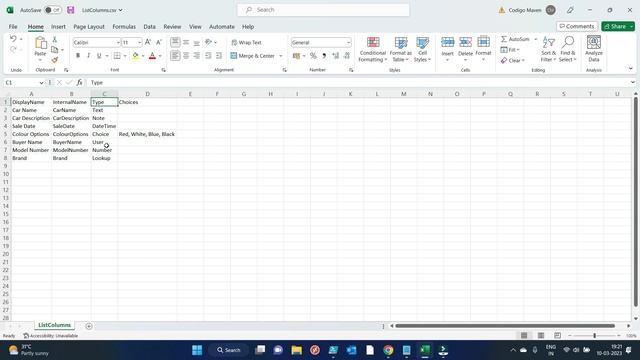Open Windows Start menu

coord(197,350)
